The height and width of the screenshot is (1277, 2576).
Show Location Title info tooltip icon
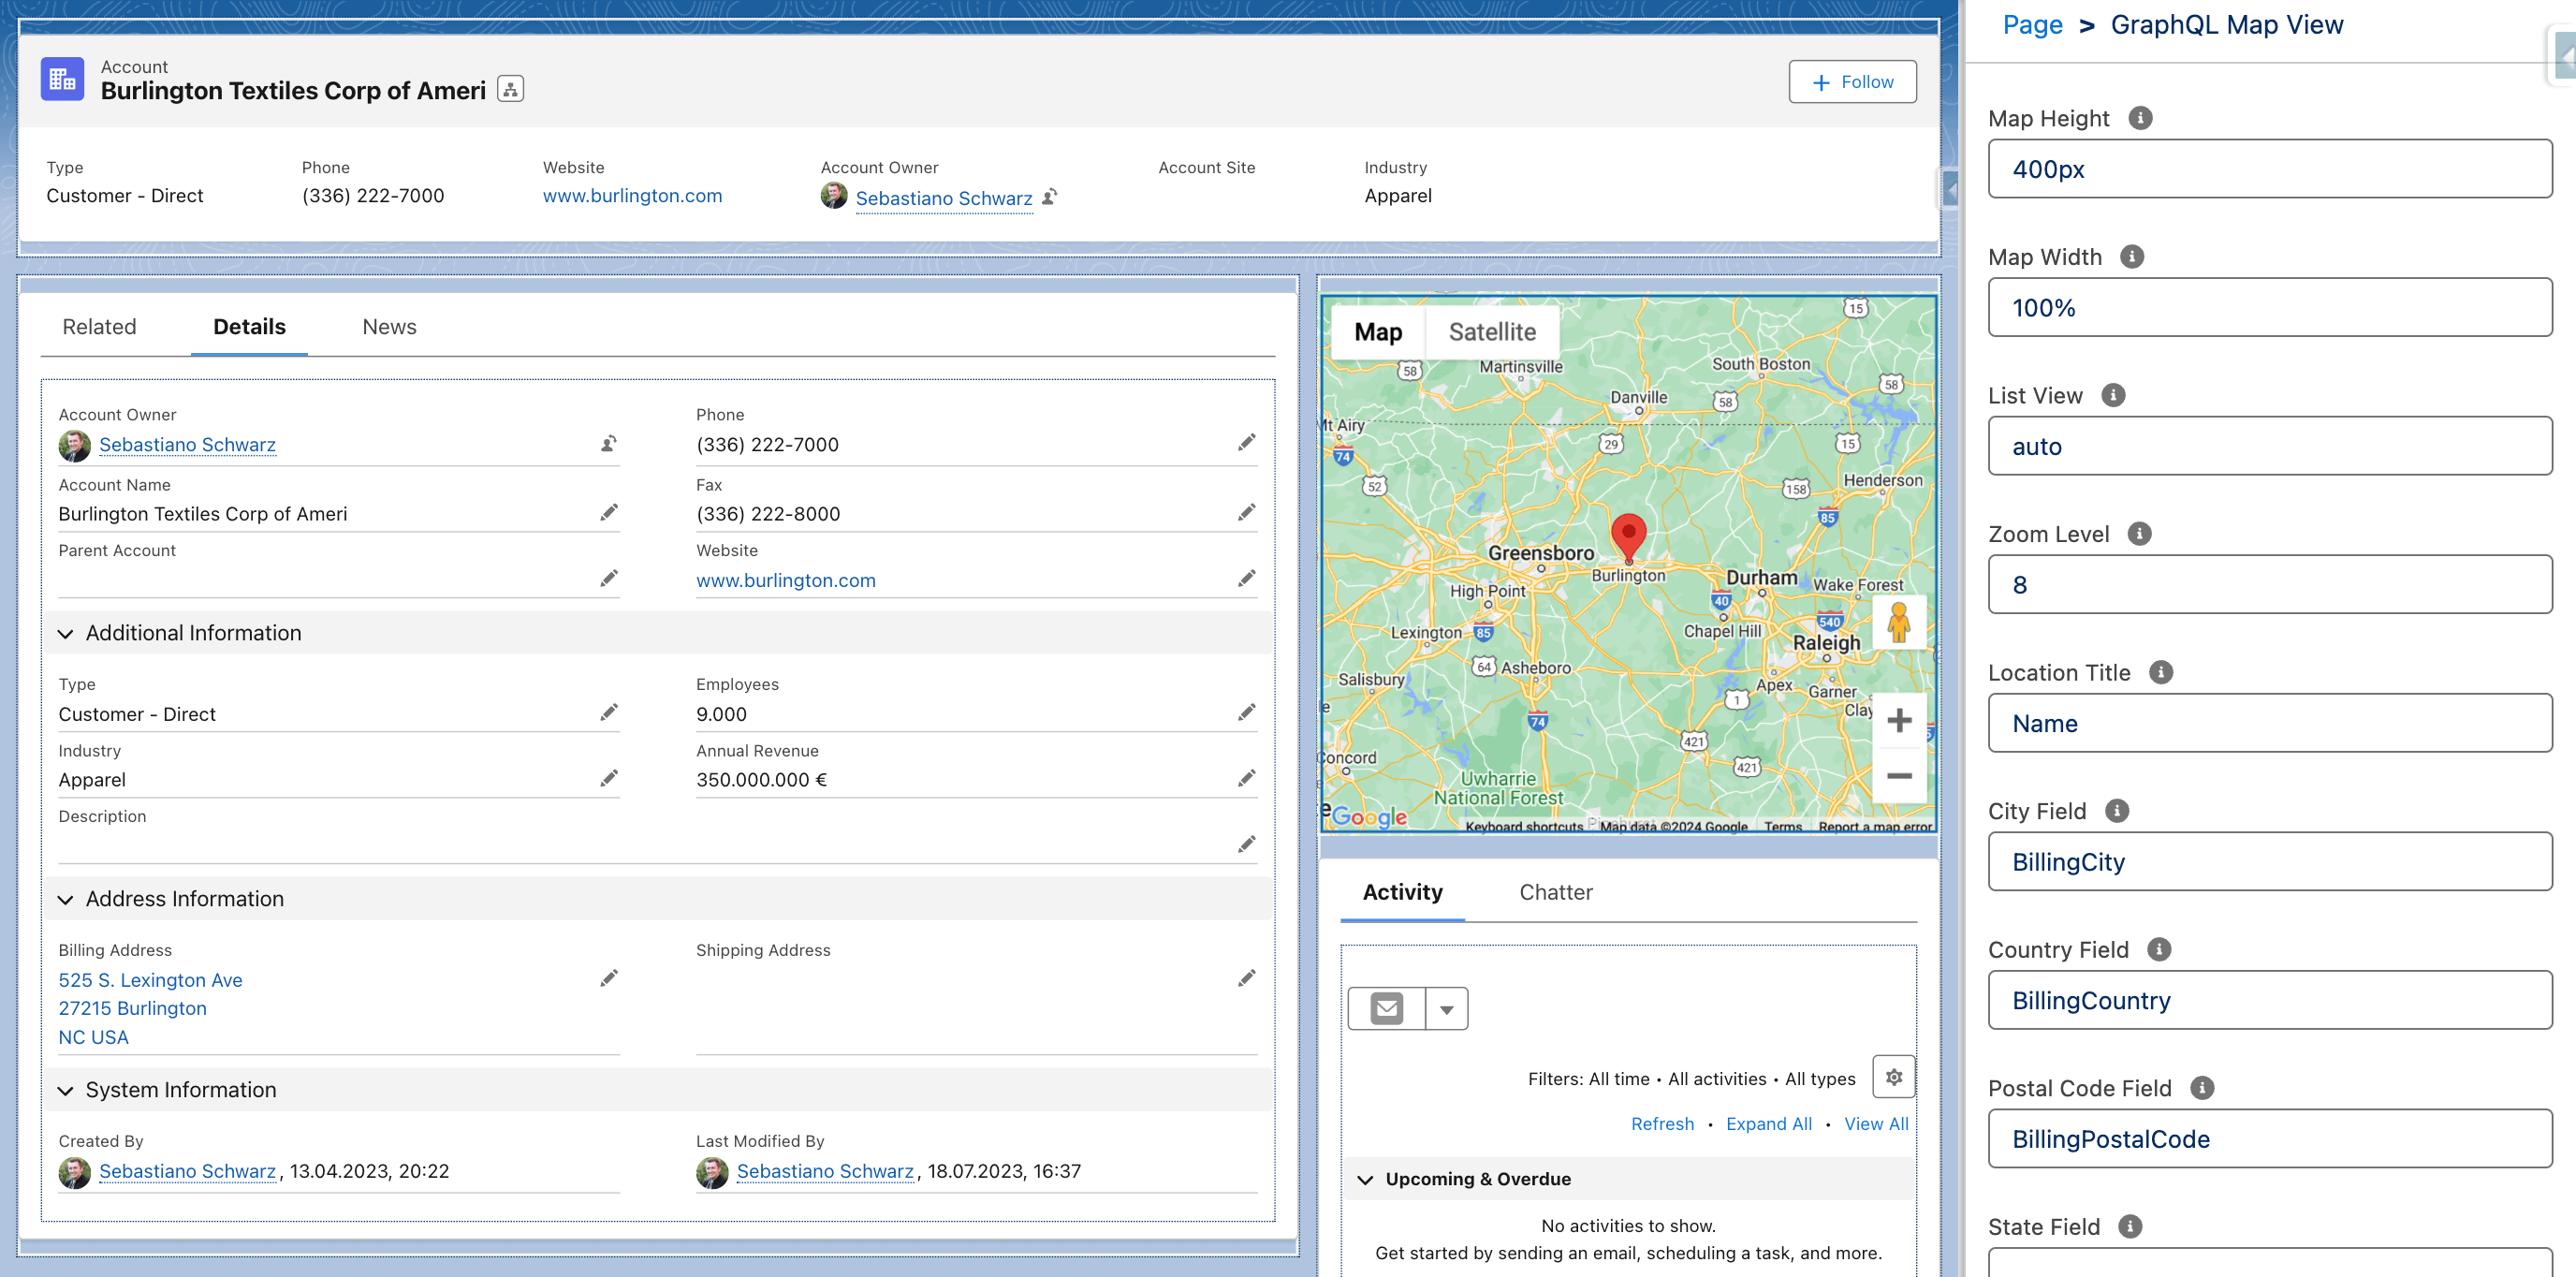[2160, 672]
